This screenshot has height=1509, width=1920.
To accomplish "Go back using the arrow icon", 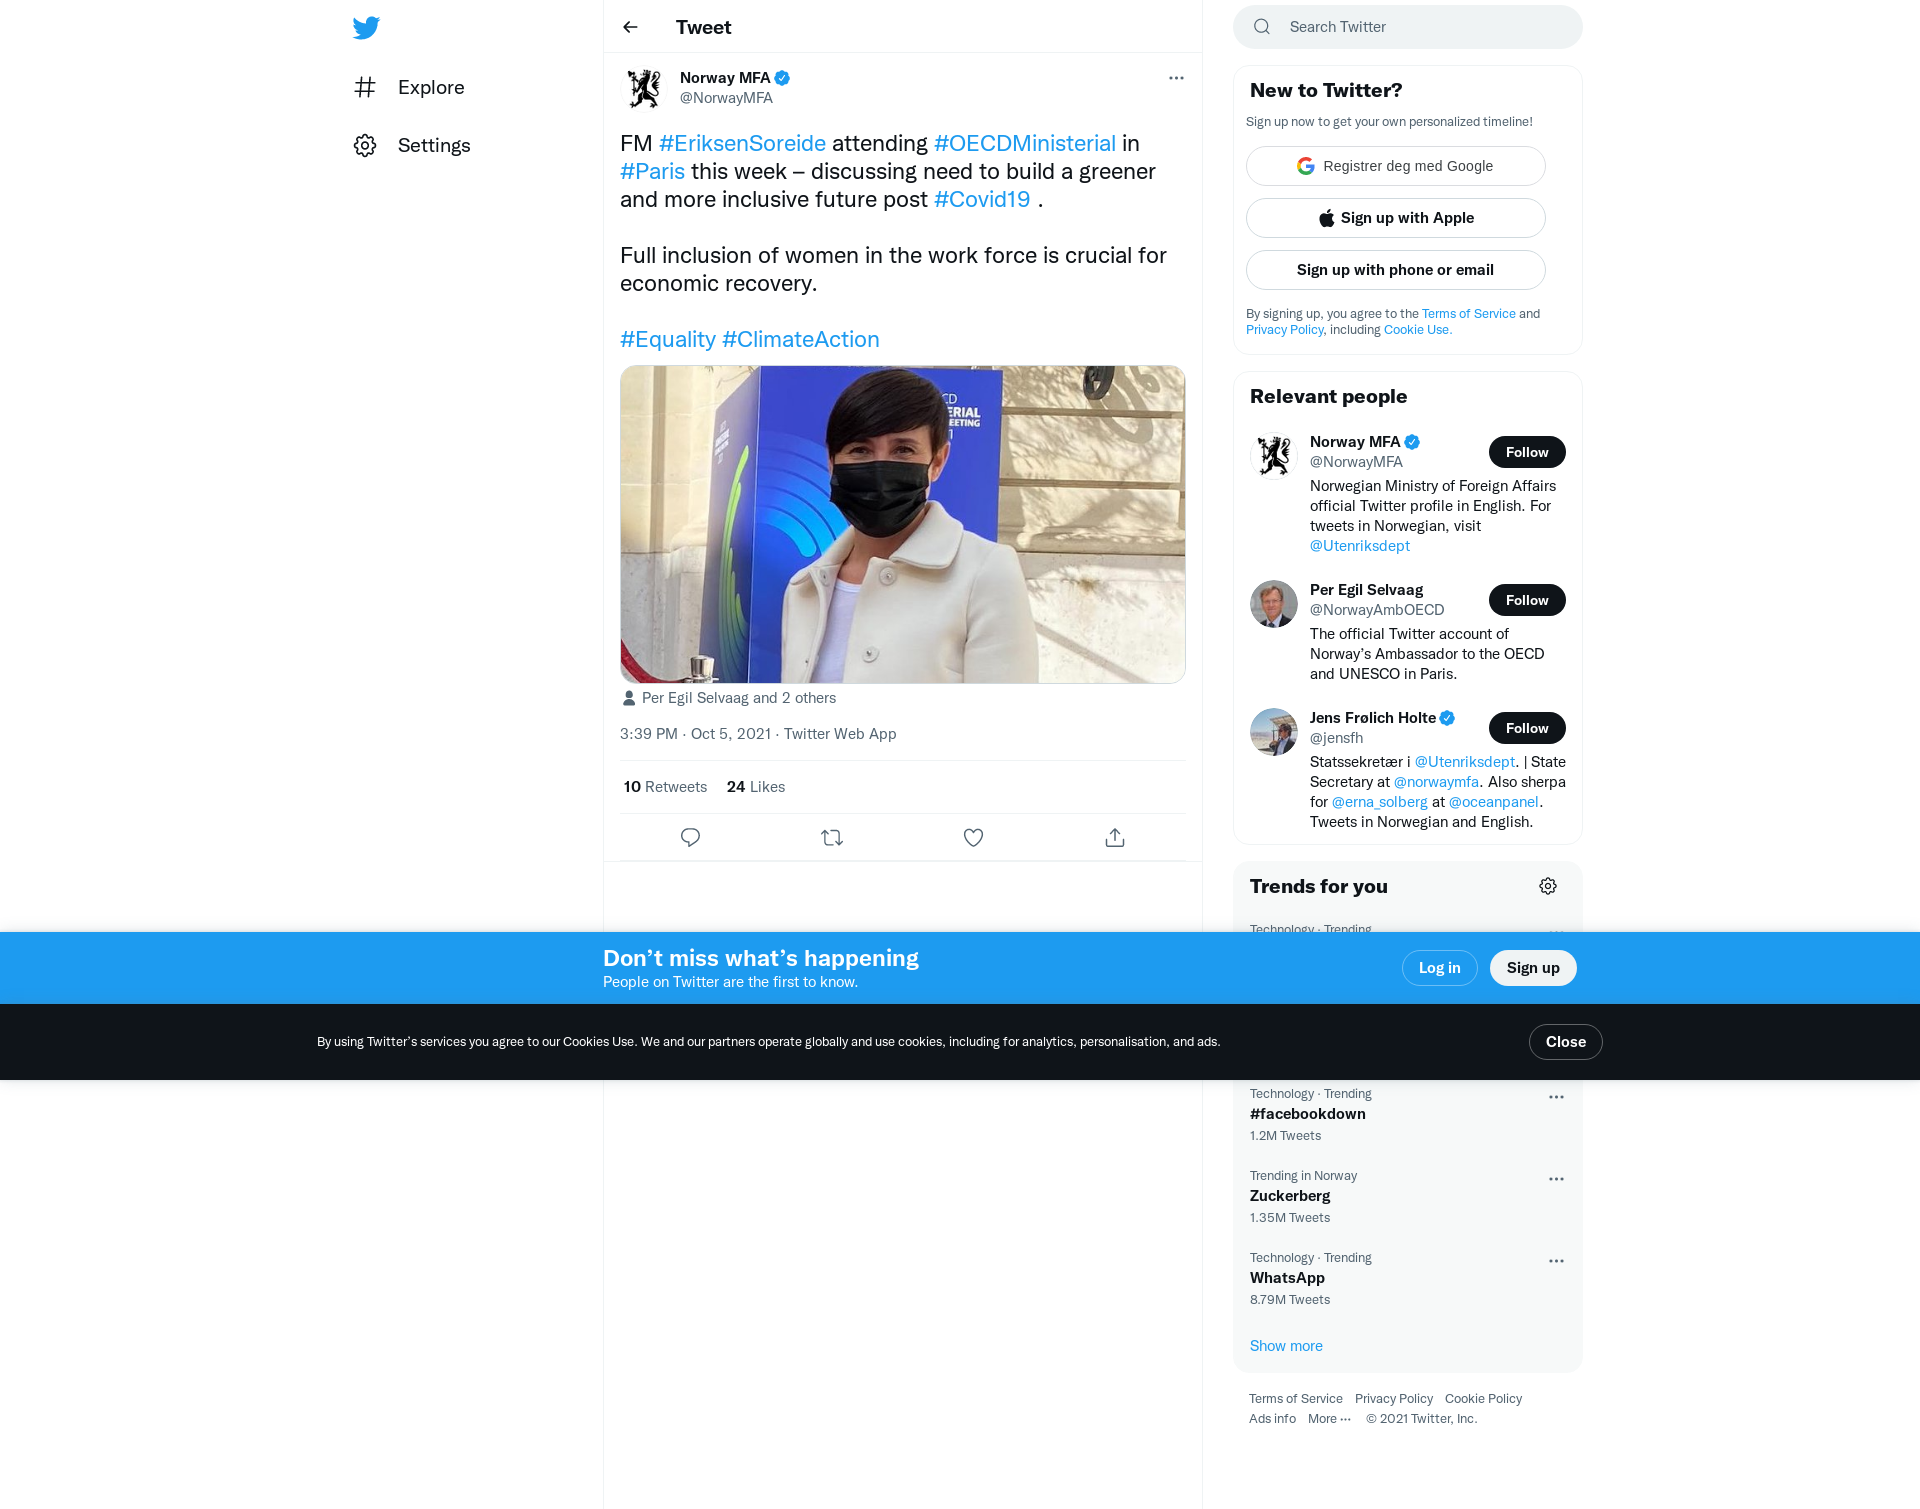I will [x=630, y=27].
